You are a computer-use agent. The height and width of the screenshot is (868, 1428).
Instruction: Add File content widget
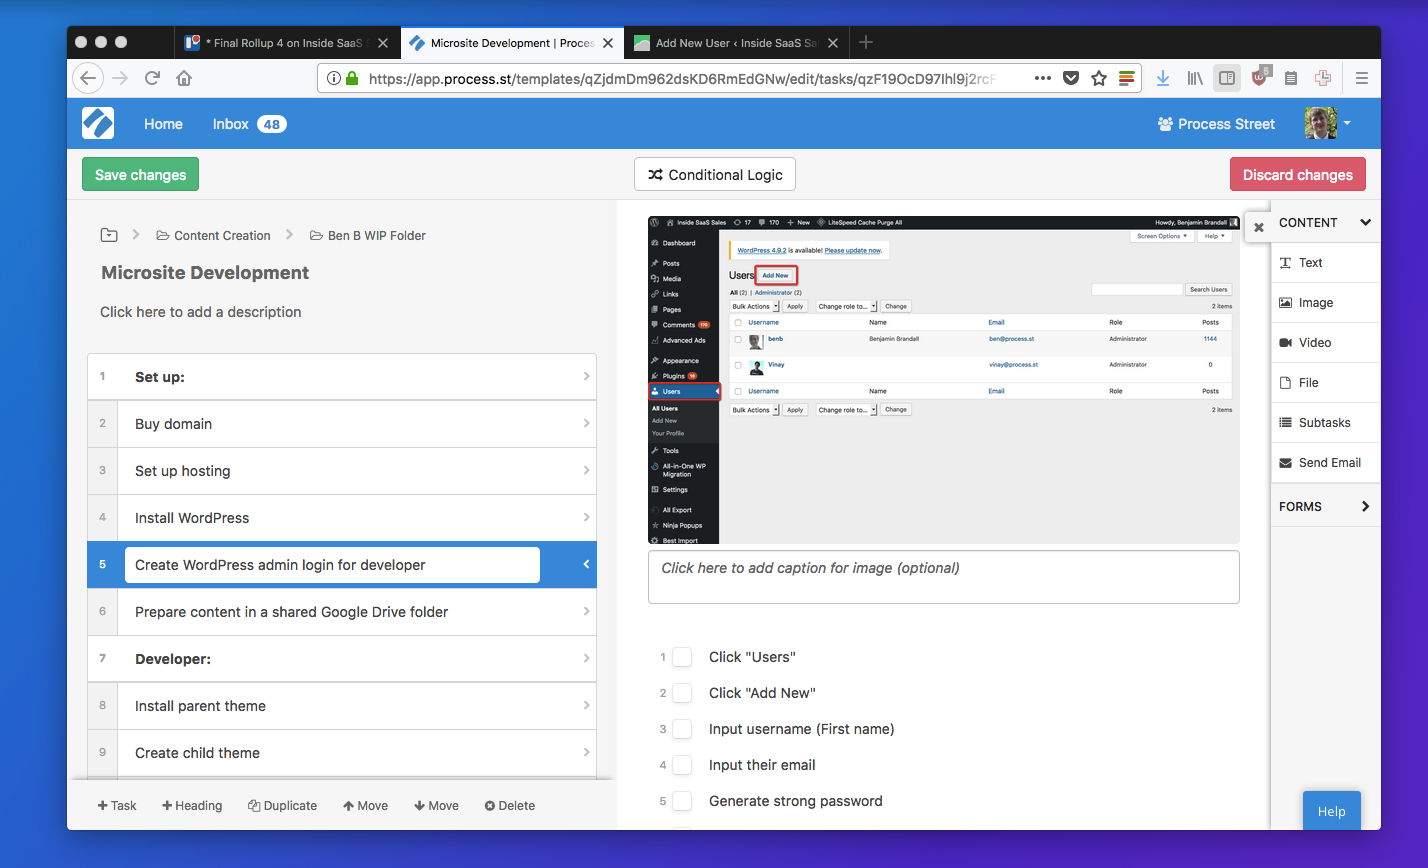click(x=1325, y=383)
